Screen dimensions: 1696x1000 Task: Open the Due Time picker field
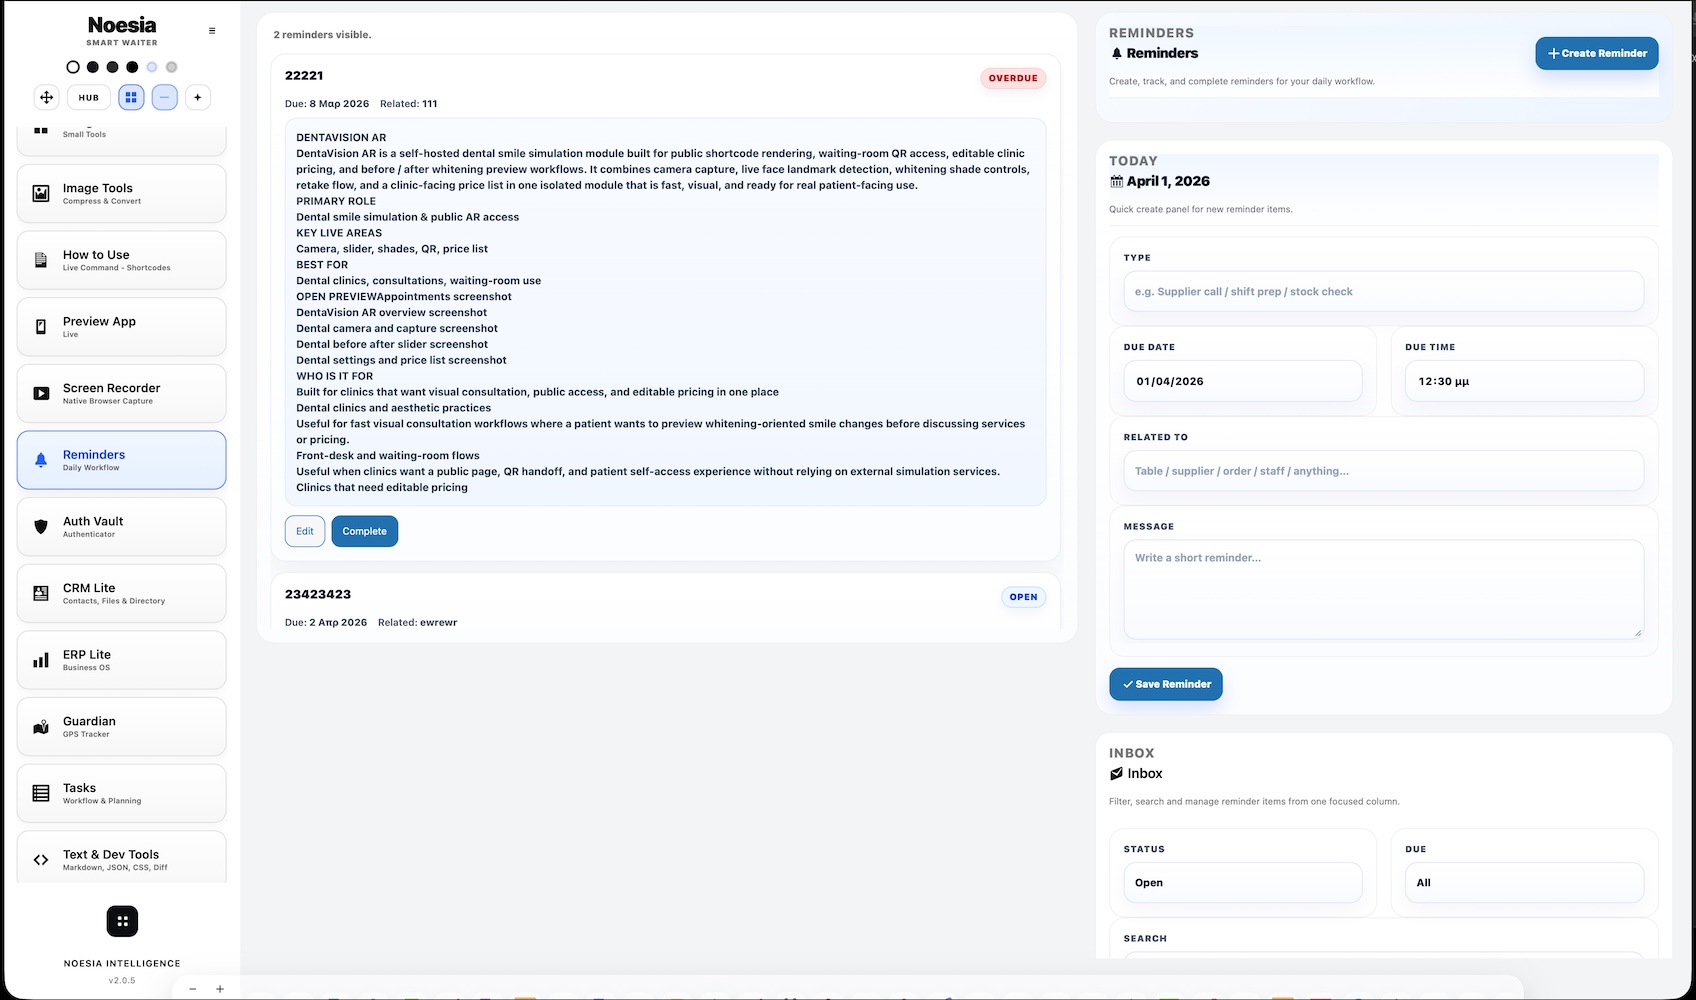tap(1524, 382)
